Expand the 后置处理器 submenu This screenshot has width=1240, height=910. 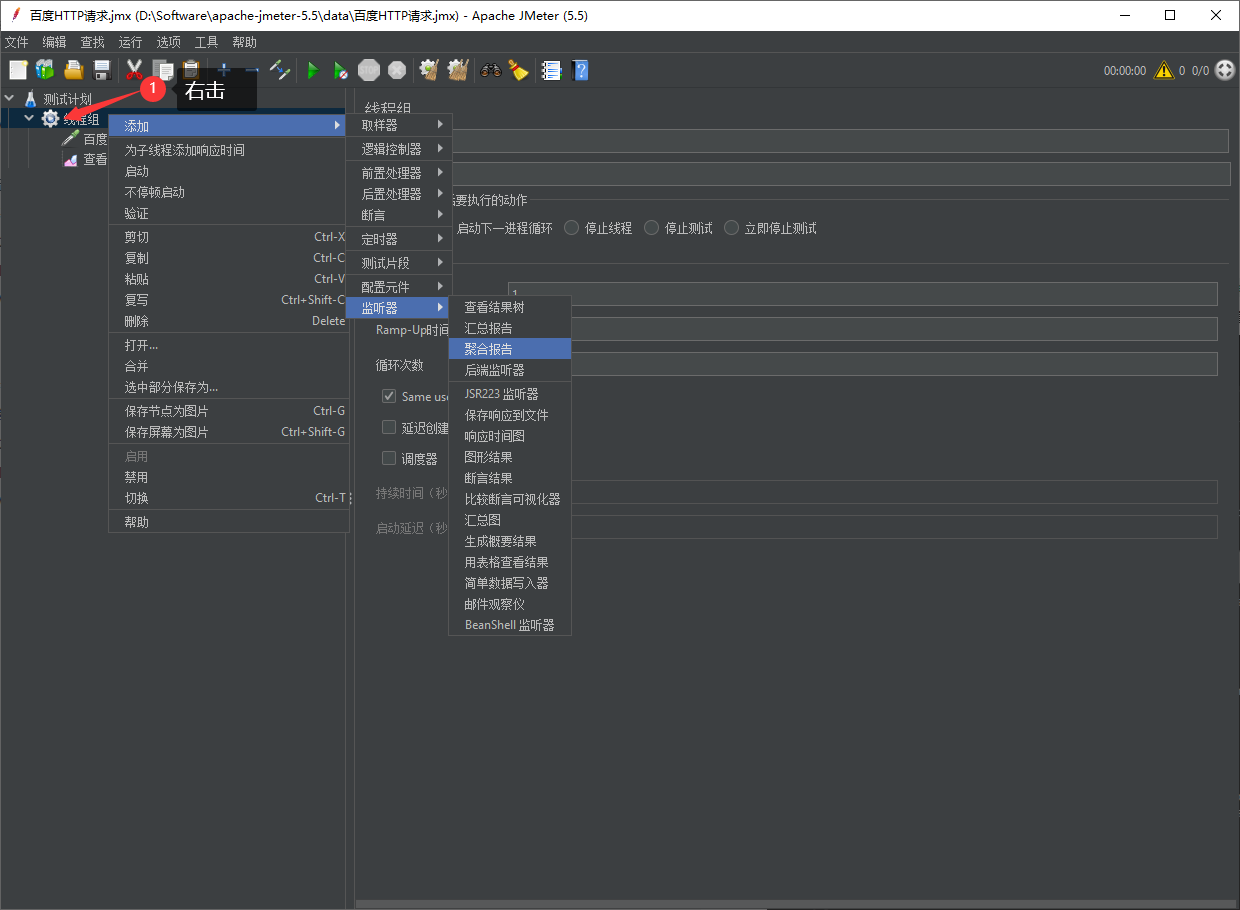pos(399,194)
